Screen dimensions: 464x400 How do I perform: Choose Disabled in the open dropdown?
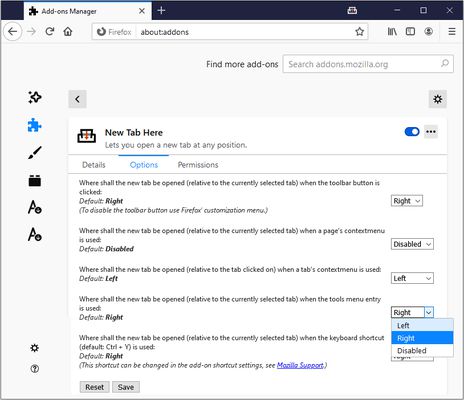[422, 351]
